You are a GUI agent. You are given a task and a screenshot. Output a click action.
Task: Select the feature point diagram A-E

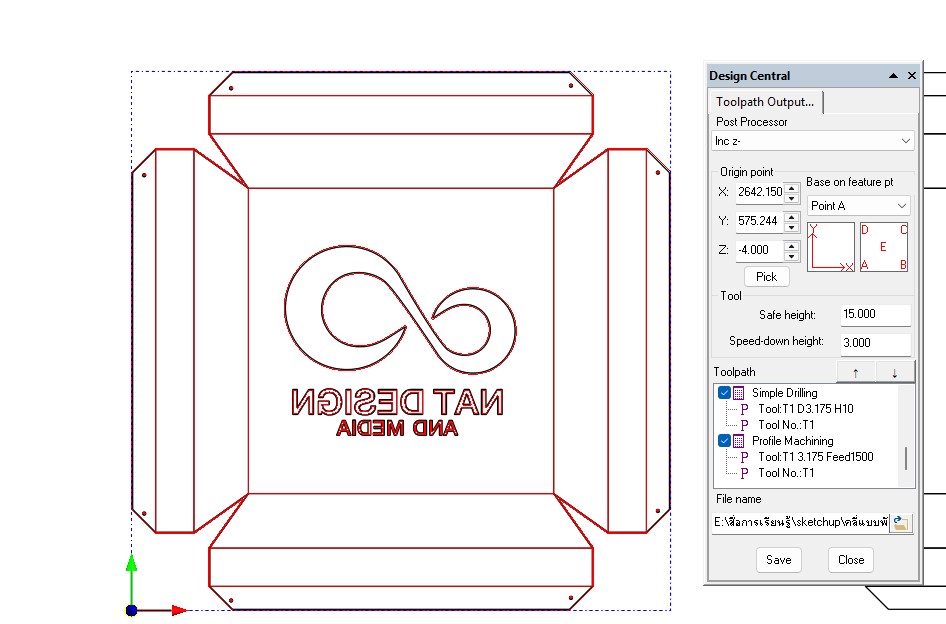click(884, 247)
